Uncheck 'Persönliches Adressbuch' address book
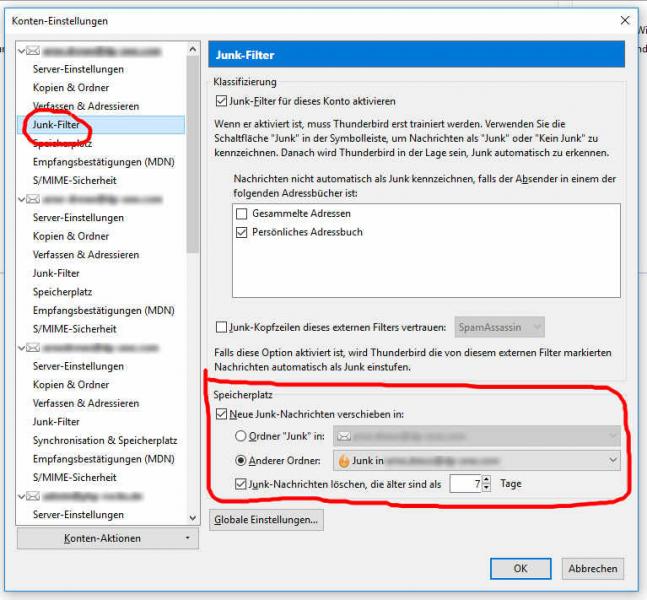647x600 pixels. (x=241, y=232)
